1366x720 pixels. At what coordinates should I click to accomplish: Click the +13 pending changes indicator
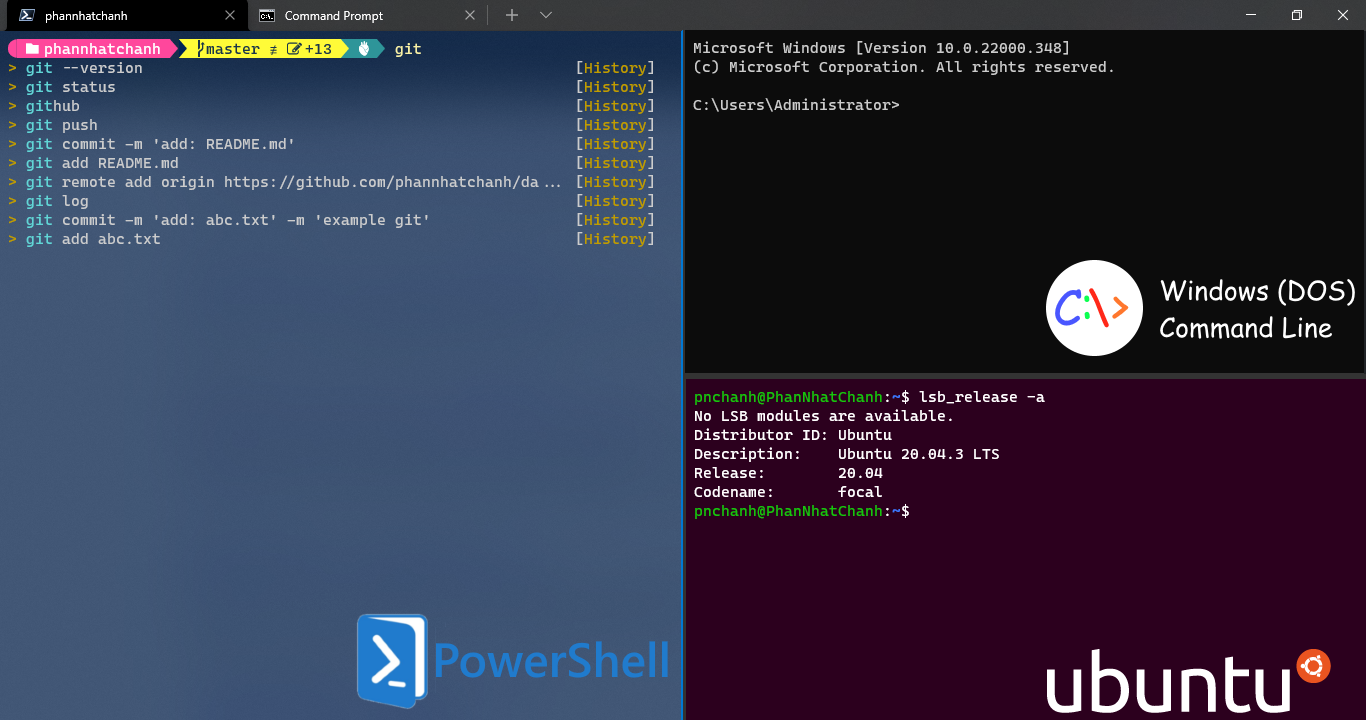[310, 49]
